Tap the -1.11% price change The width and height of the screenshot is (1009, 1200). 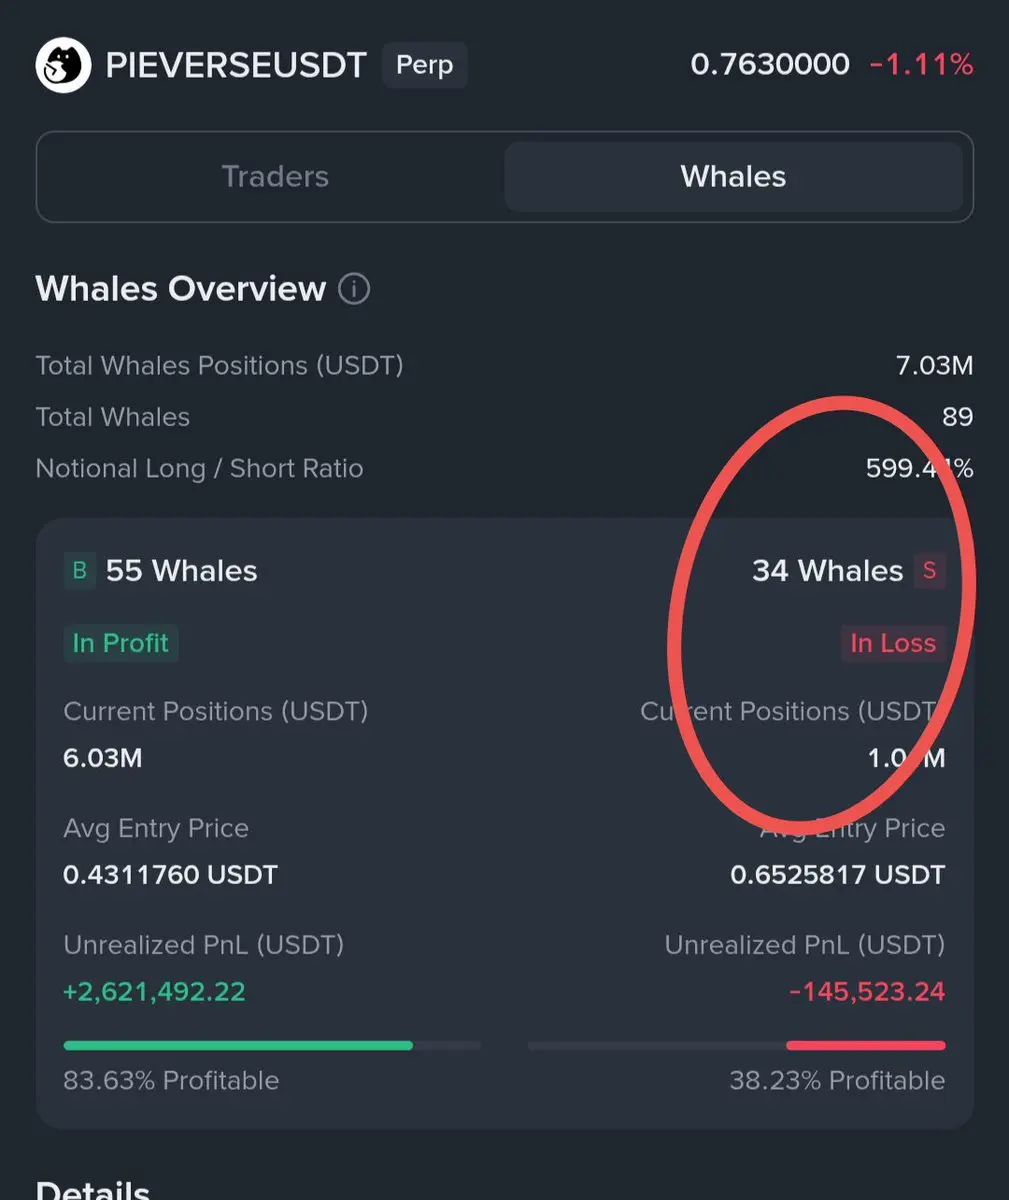point(921,65)
